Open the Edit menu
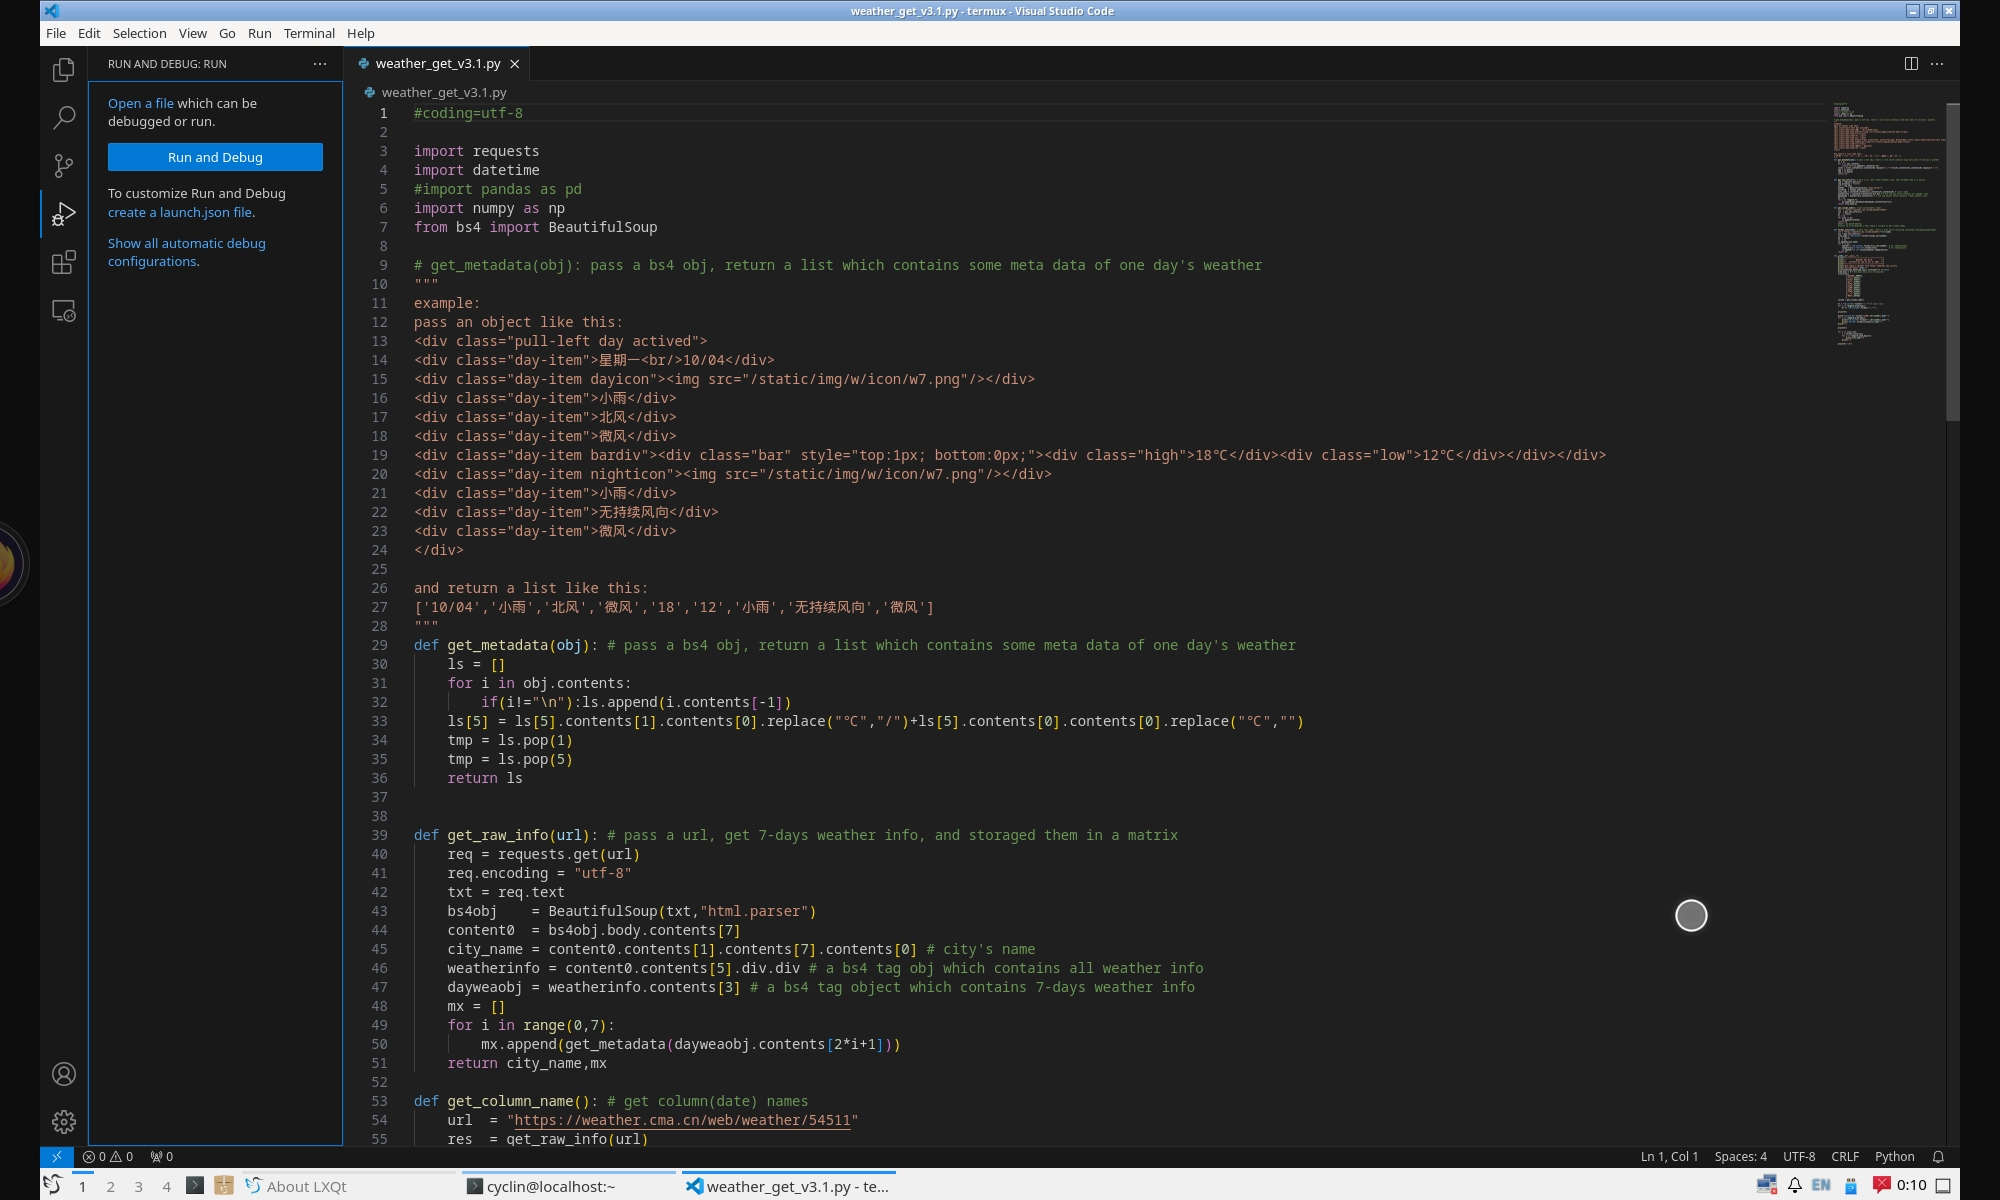2000x1200 pixels. (89, 33)
